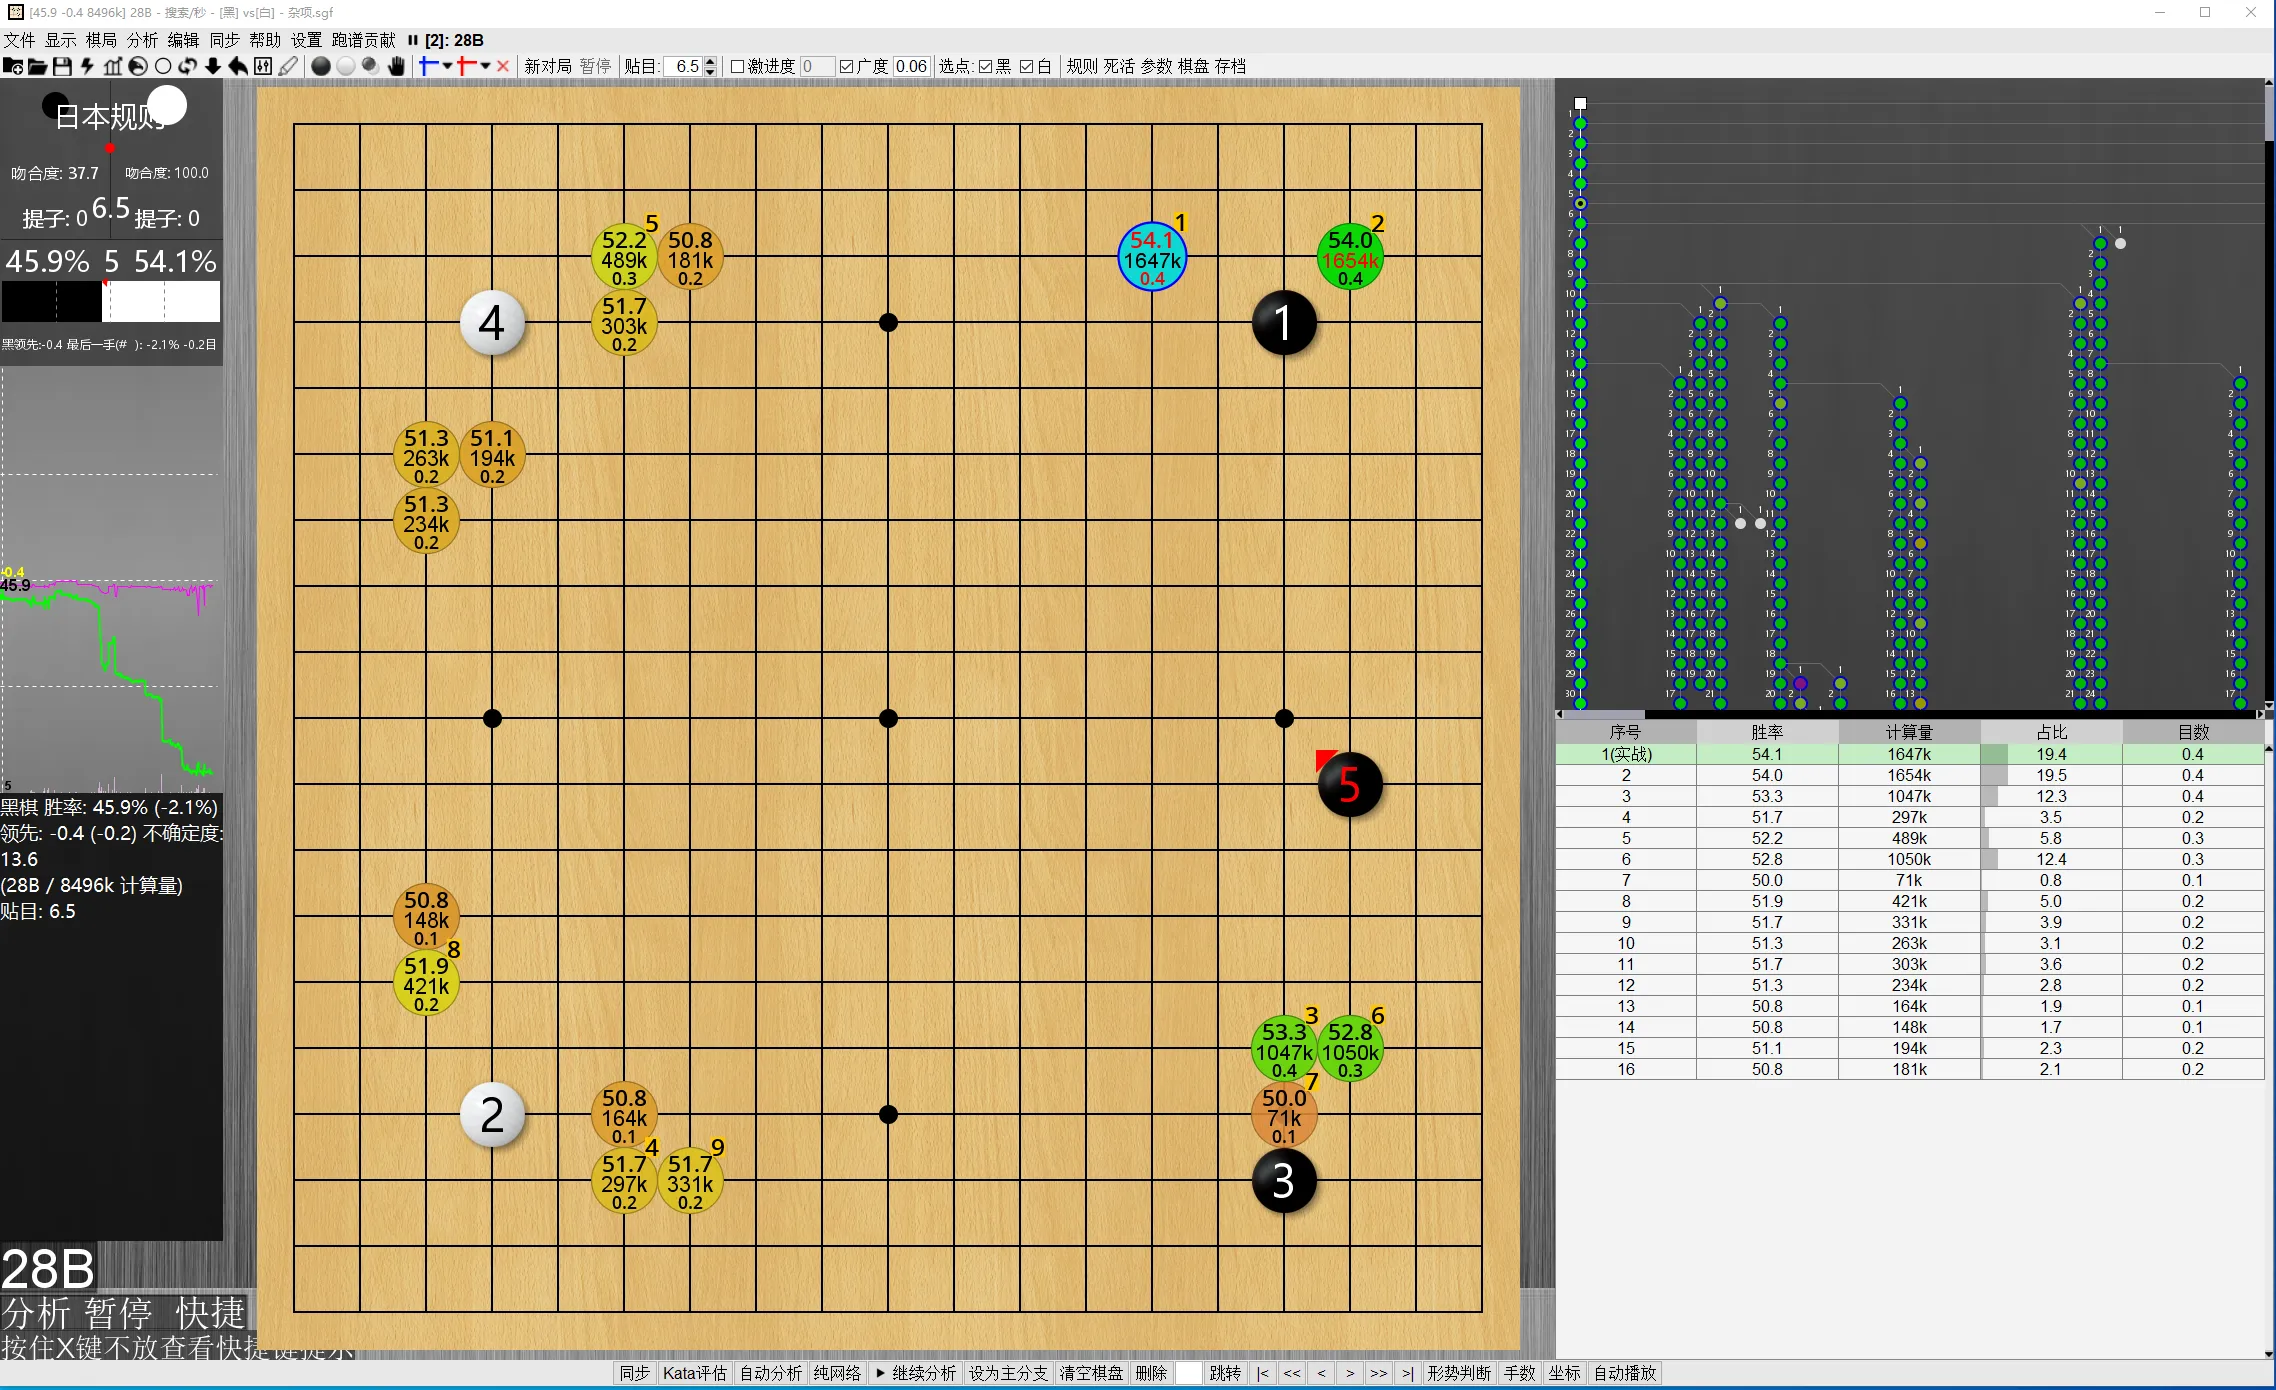Viewport: 2276px width, 1390px height.
Task: Click the save file floppy icon
Action: click(62, 66)
